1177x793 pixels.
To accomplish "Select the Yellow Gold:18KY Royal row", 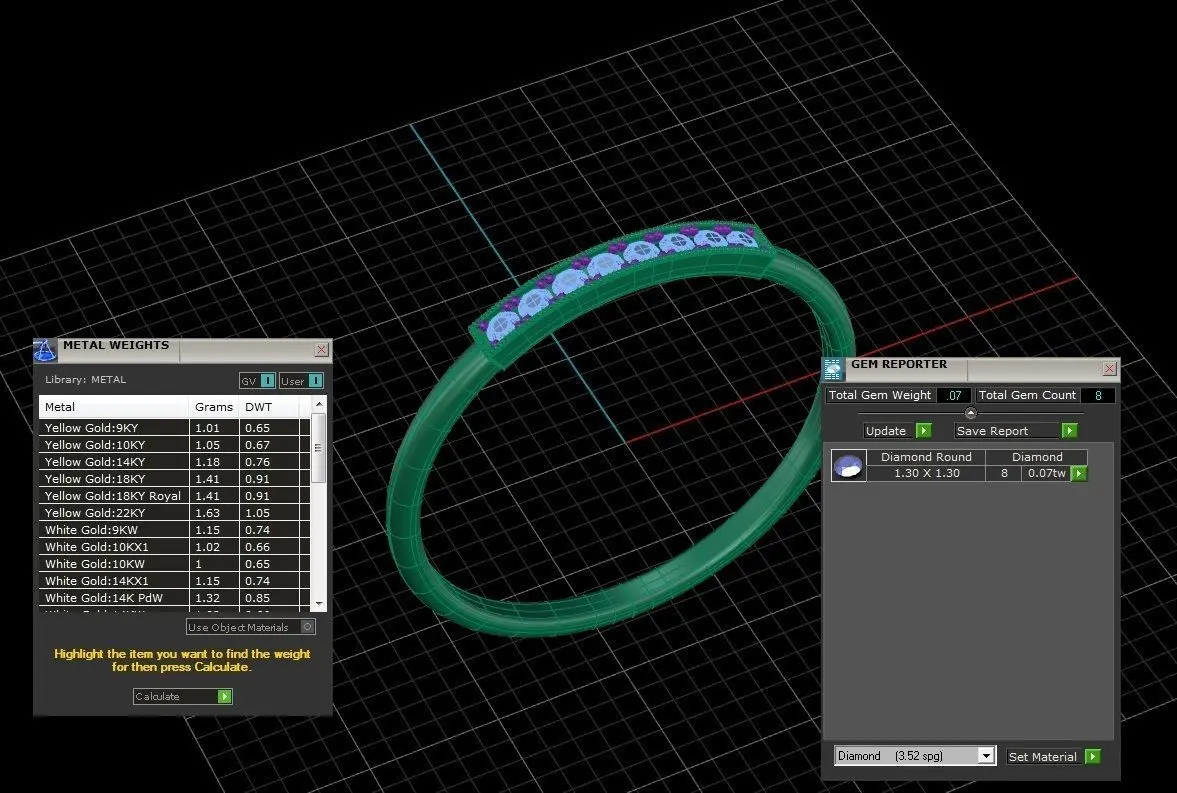I will (x=174, y=496).
